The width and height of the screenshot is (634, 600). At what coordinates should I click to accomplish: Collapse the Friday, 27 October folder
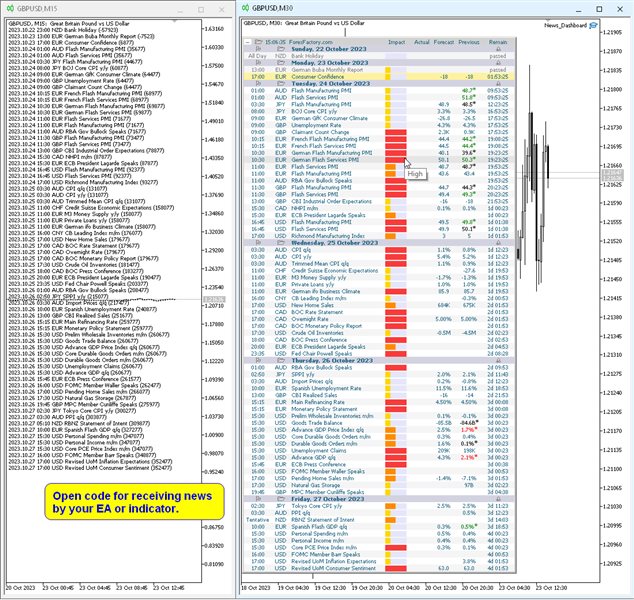pyautogui.click(x=281, y=499)
